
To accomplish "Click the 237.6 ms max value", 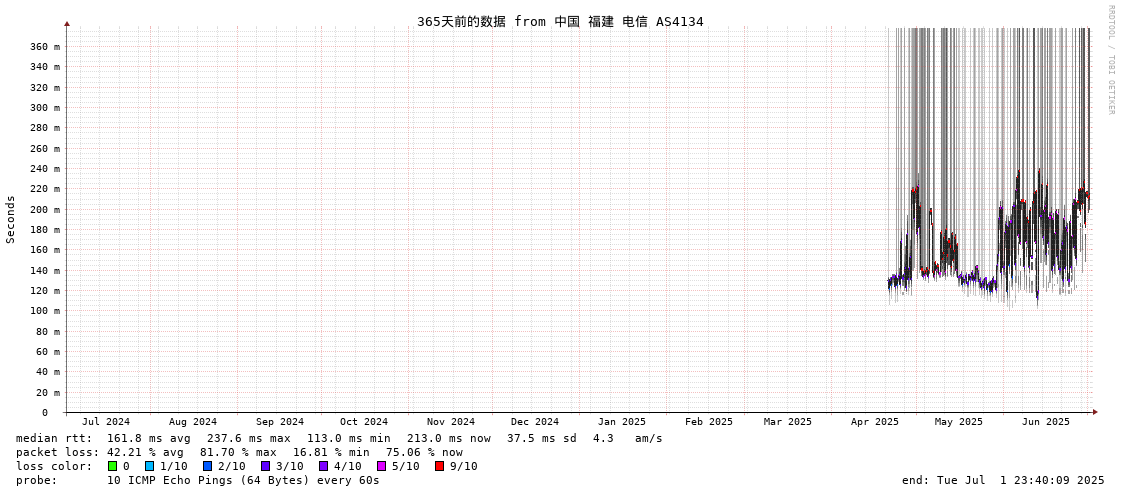I will (251, 438).
